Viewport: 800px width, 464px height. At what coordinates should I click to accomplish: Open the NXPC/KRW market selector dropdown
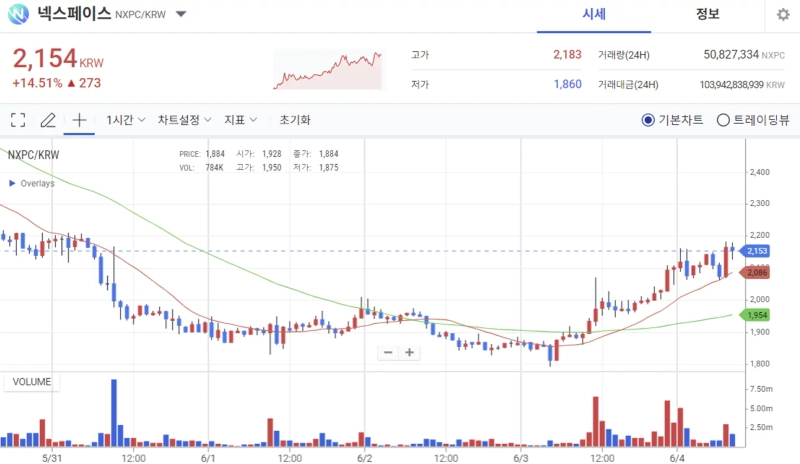[180, 15]
